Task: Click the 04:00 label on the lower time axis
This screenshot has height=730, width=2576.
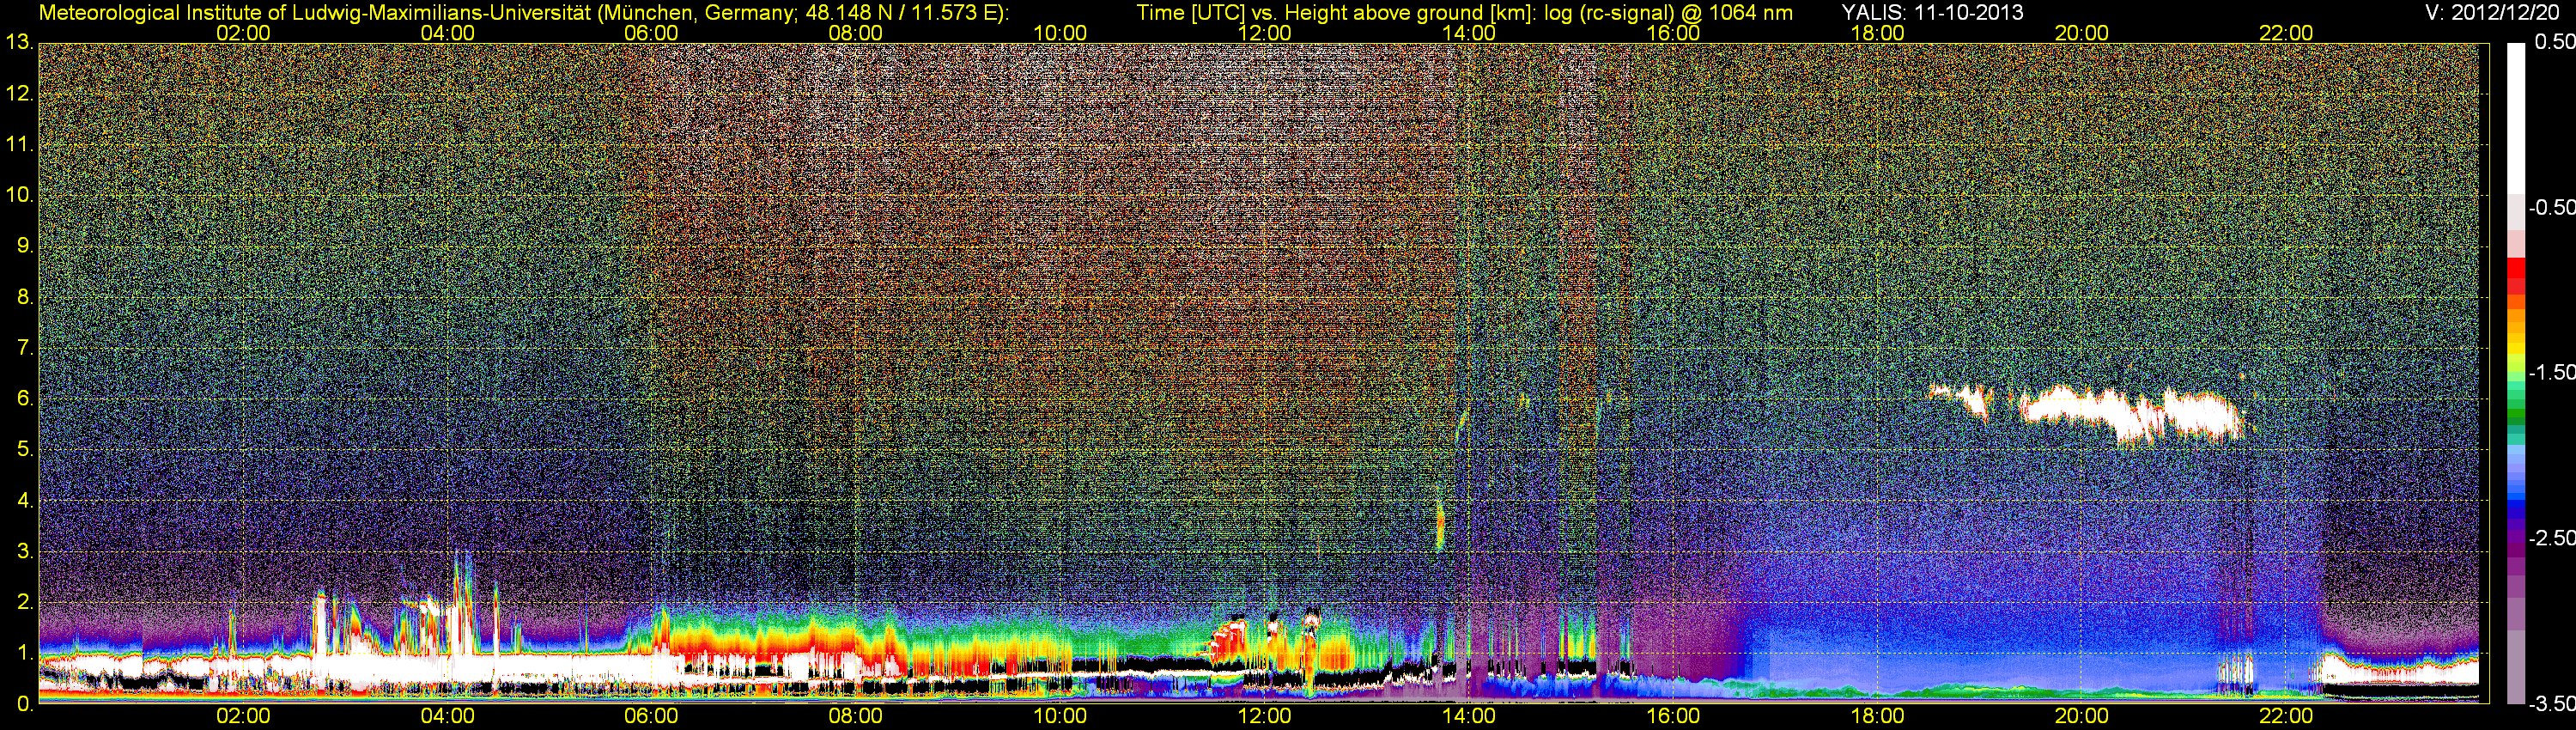Action: coord(447,717)
